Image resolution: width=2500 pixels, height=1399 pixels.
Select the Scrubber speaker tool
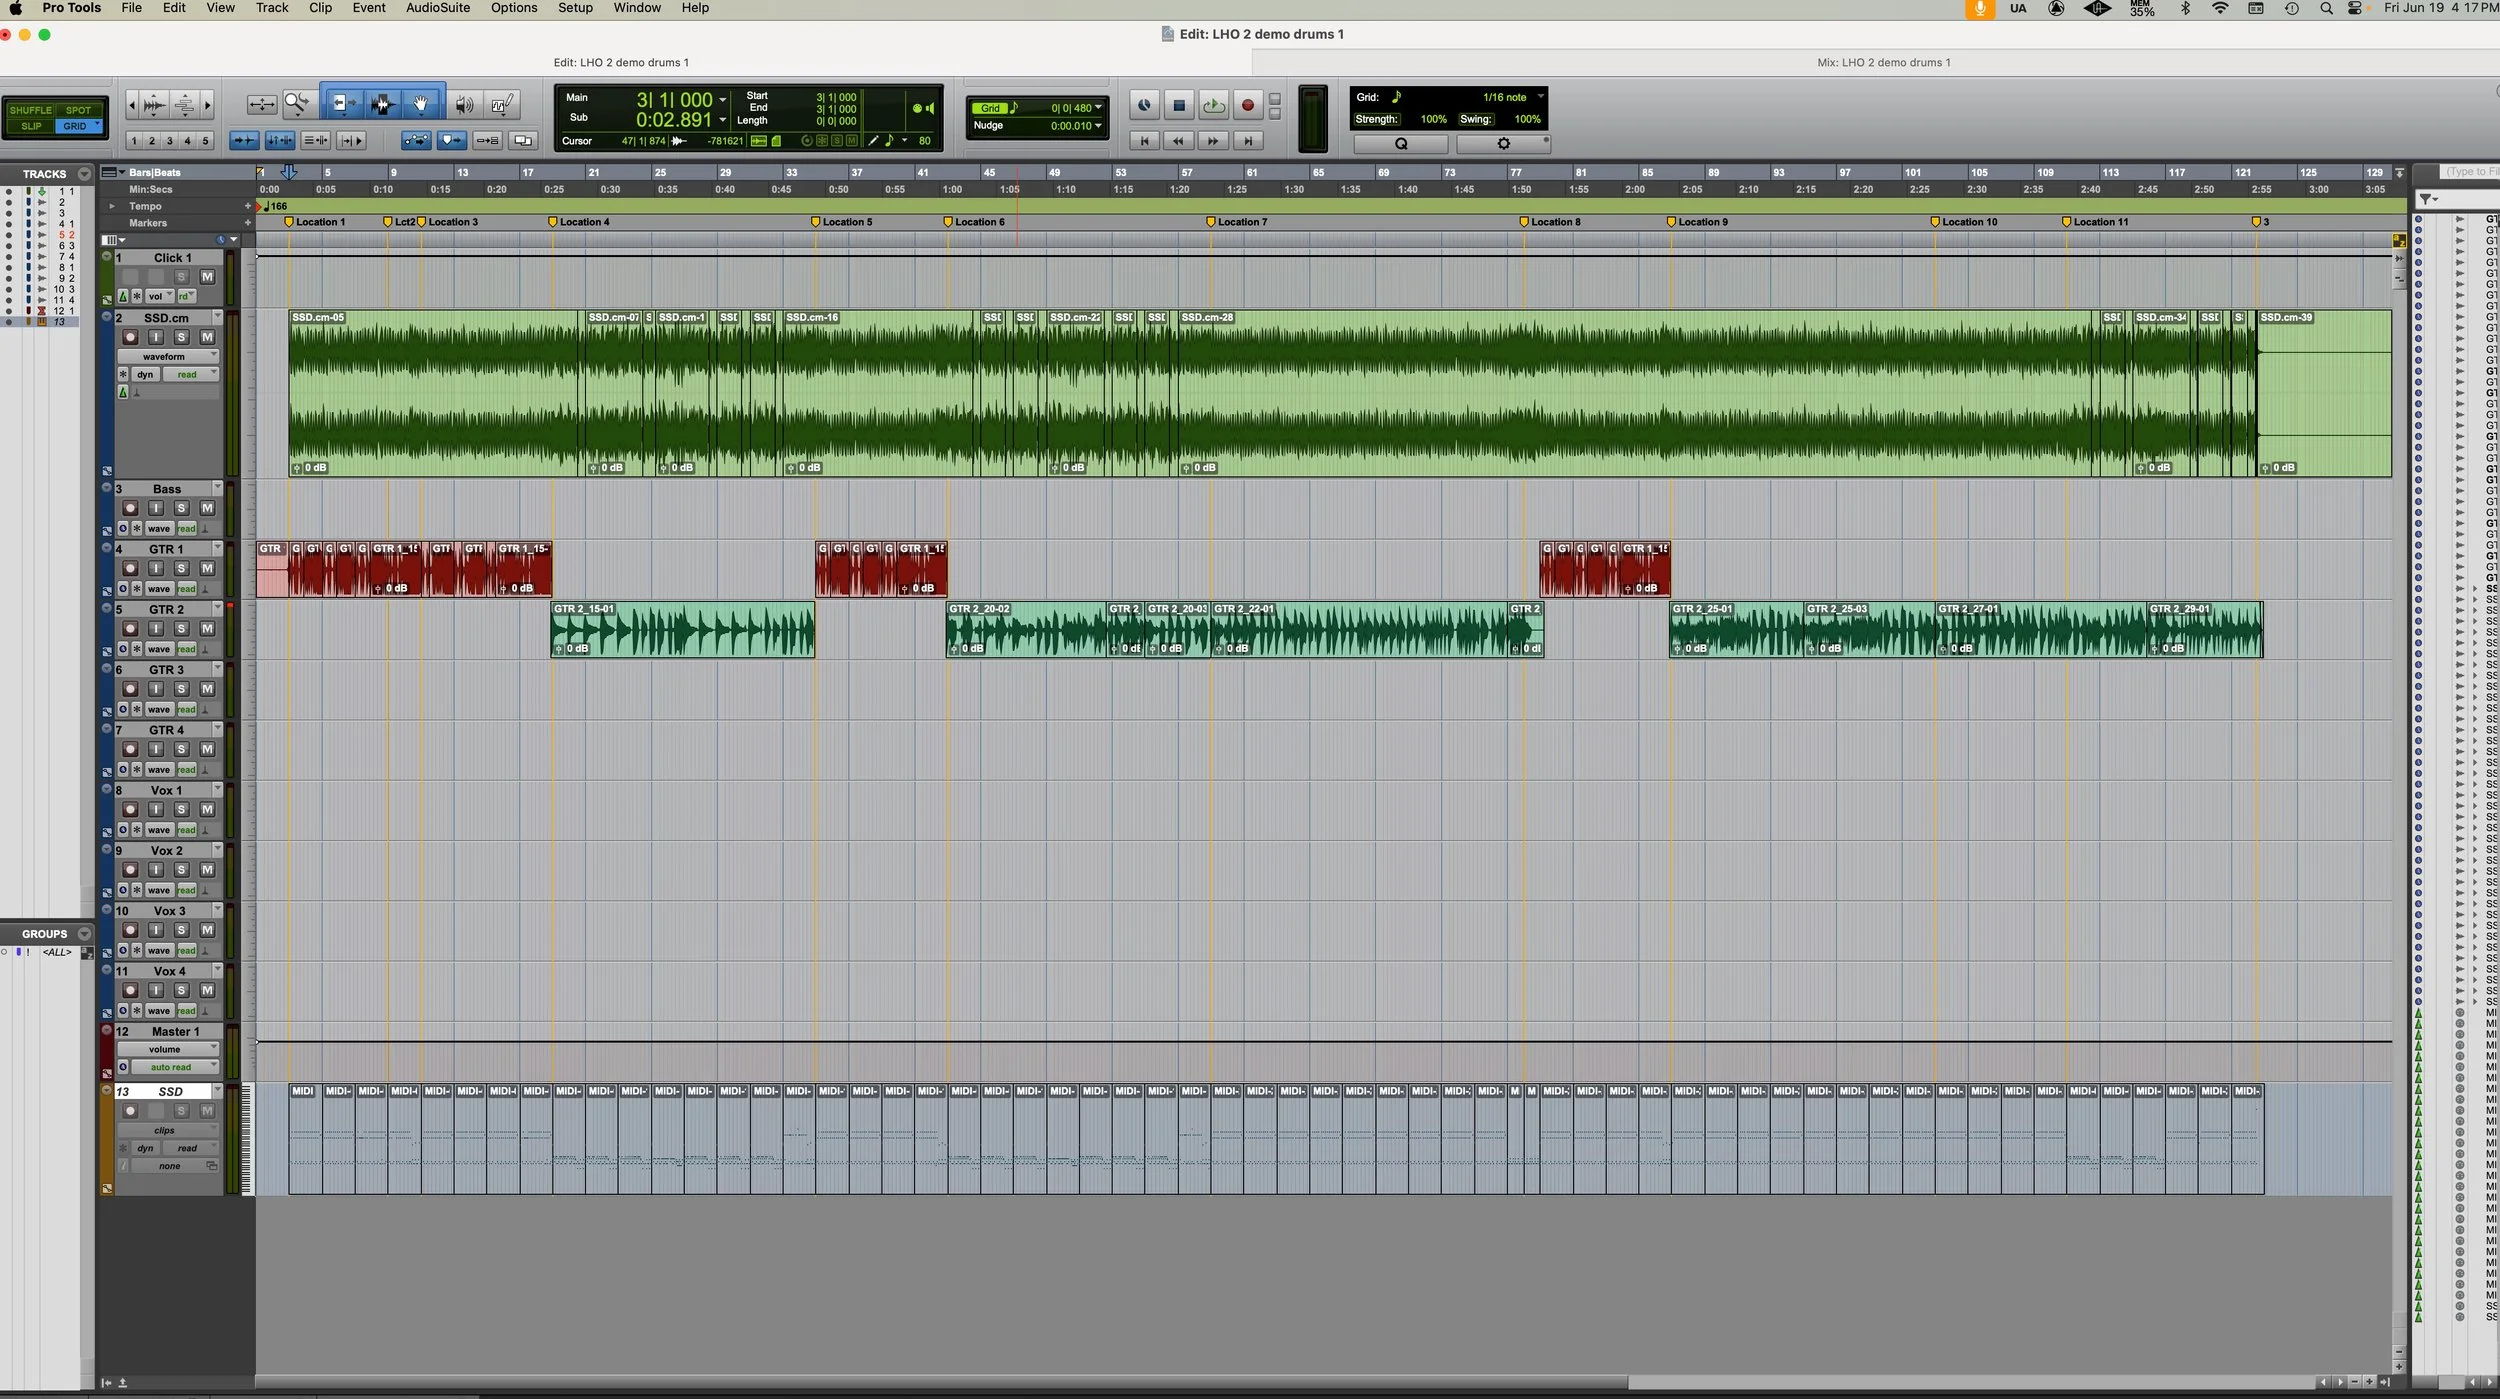pos(464,104)
